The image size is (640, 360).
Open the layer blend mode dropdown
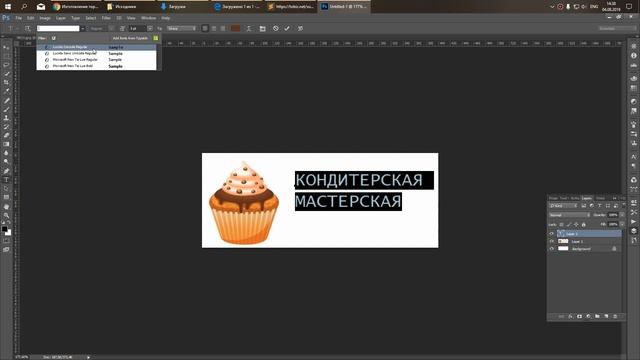click(569, 215)
